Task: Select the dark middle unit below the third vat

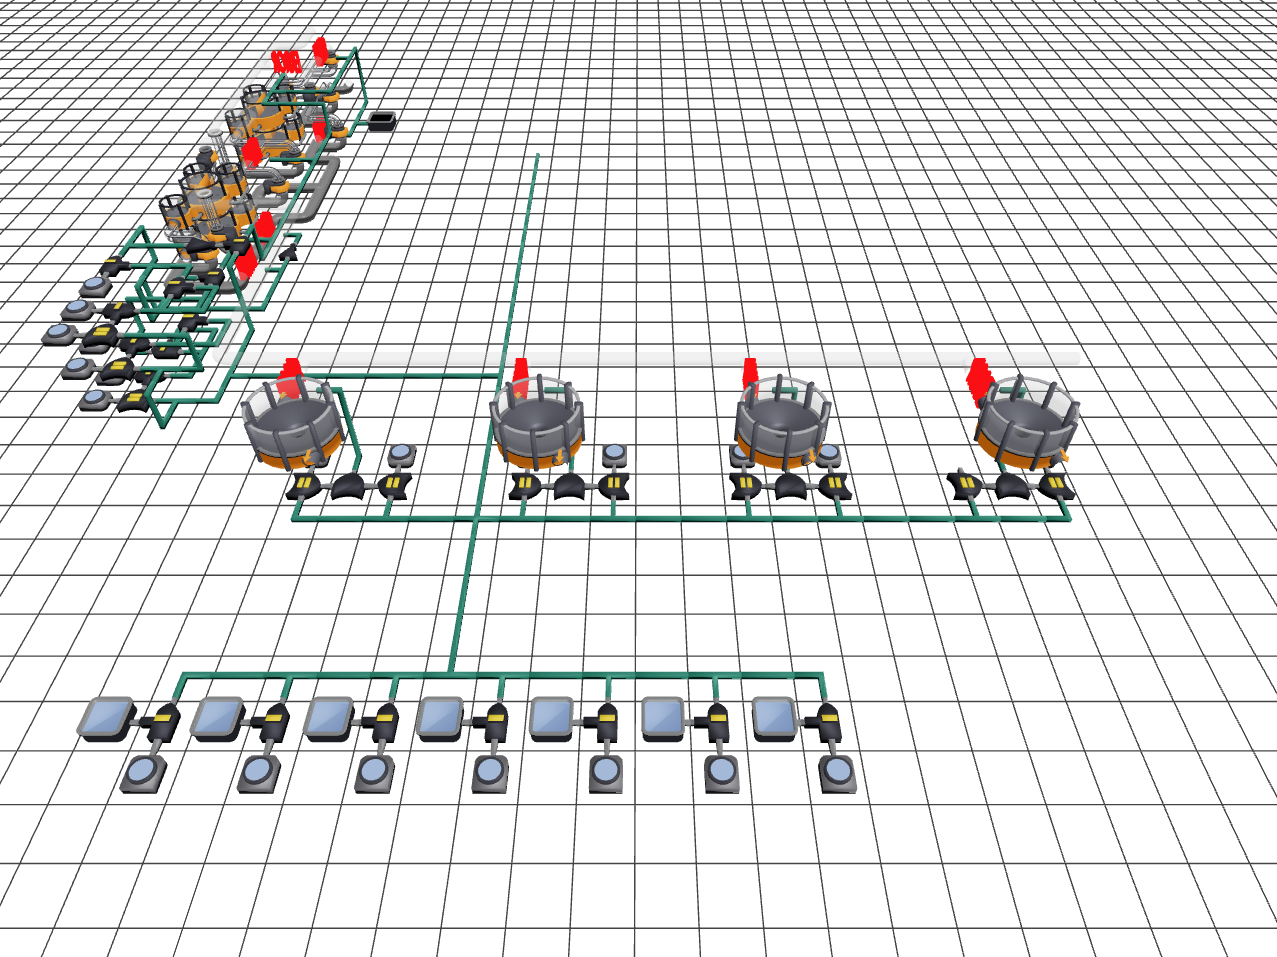Action: pos(789,487)
